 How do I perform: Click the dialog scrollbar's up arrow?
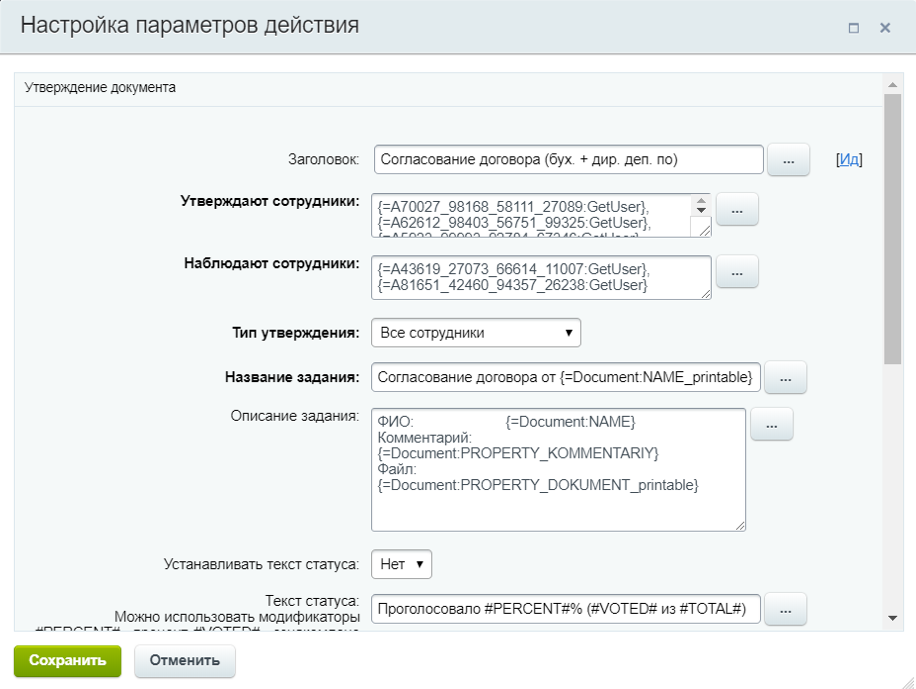pos(893,85)
